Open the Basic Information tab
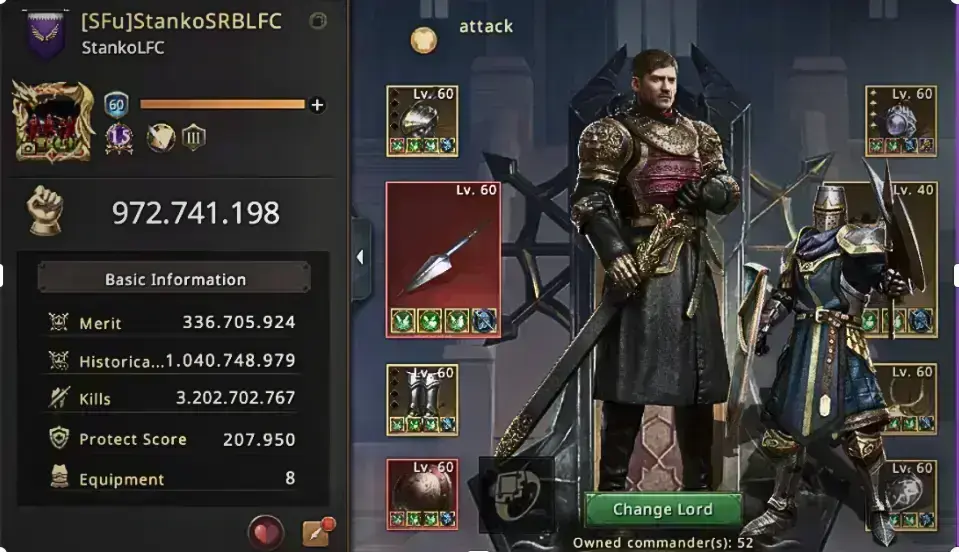Viewport: 959px width, 552px height. (x=174, y=279)
